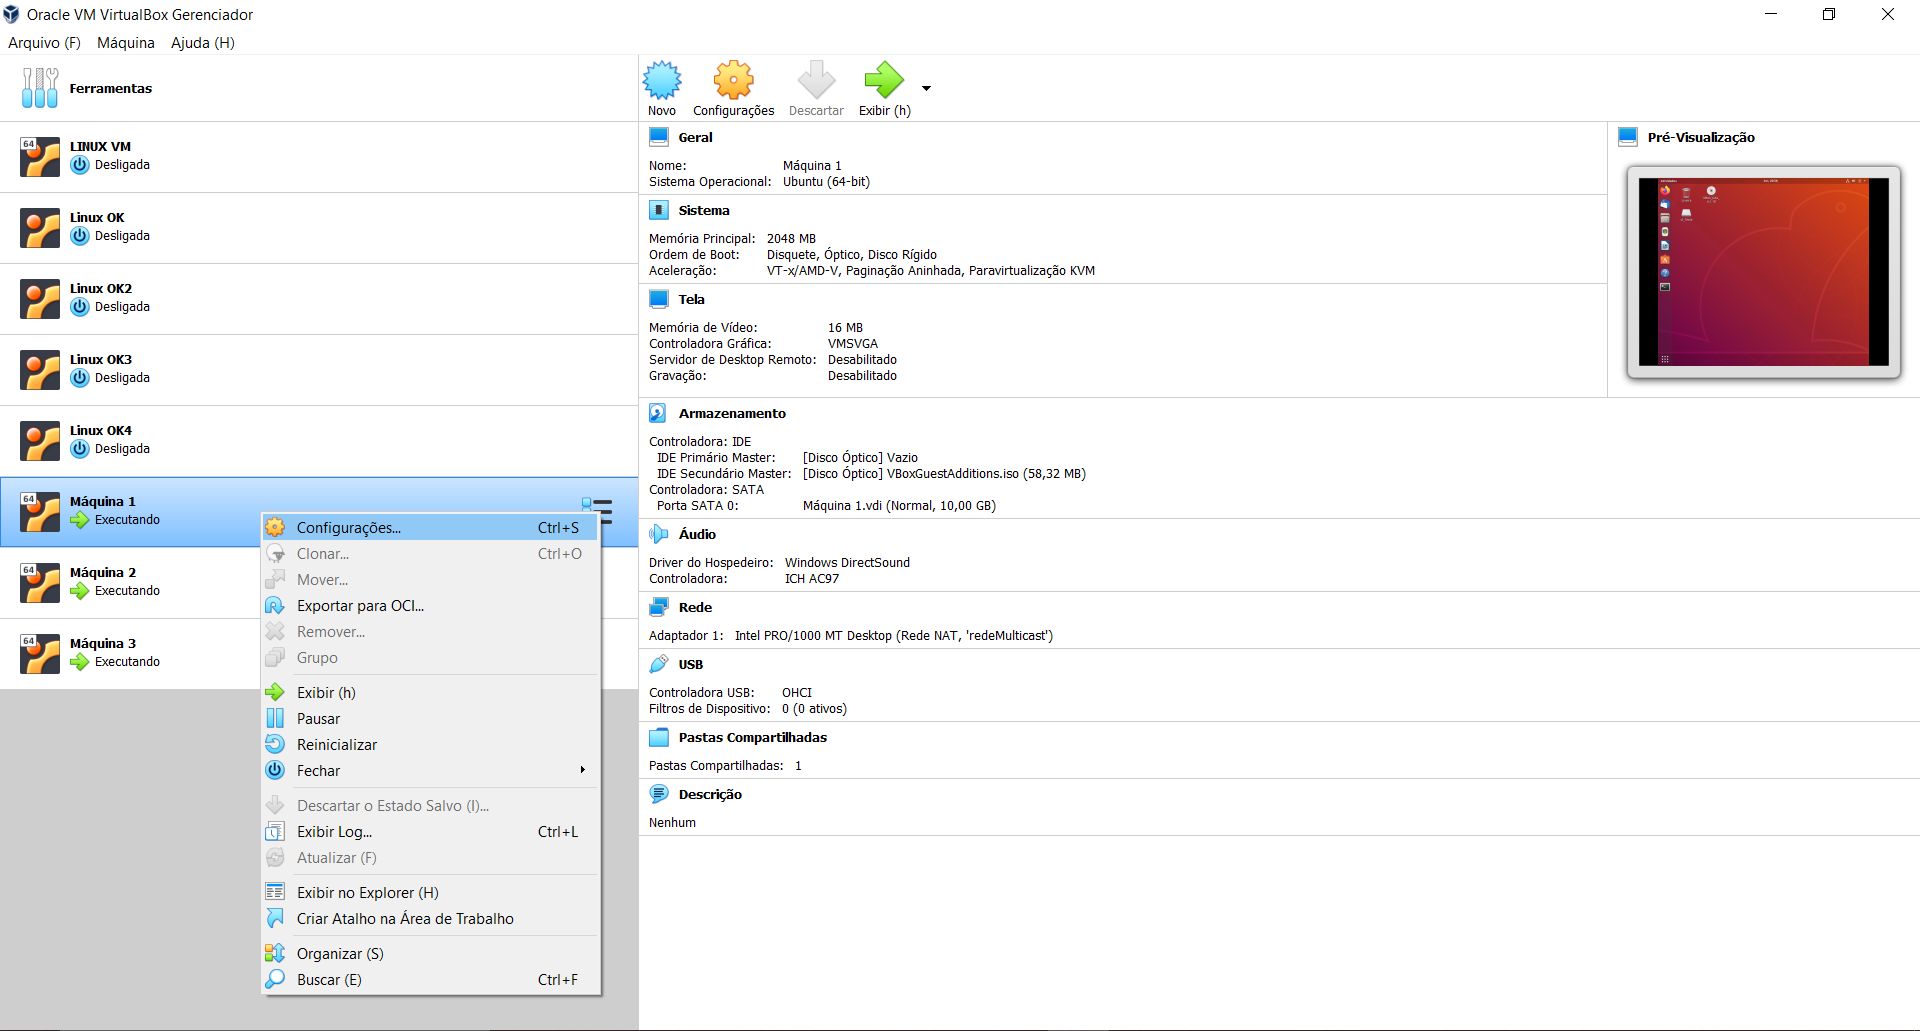
Task: Click the Geral section monitor icon
Action: pos(659,137)
